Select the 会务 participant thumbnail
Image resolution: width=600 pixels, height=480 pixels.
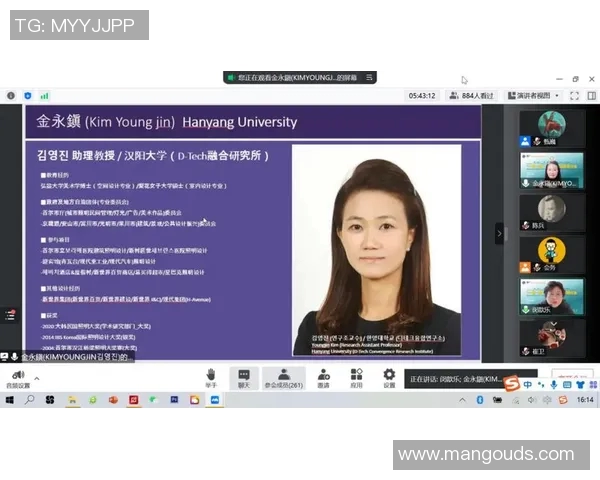pos(552,255)
